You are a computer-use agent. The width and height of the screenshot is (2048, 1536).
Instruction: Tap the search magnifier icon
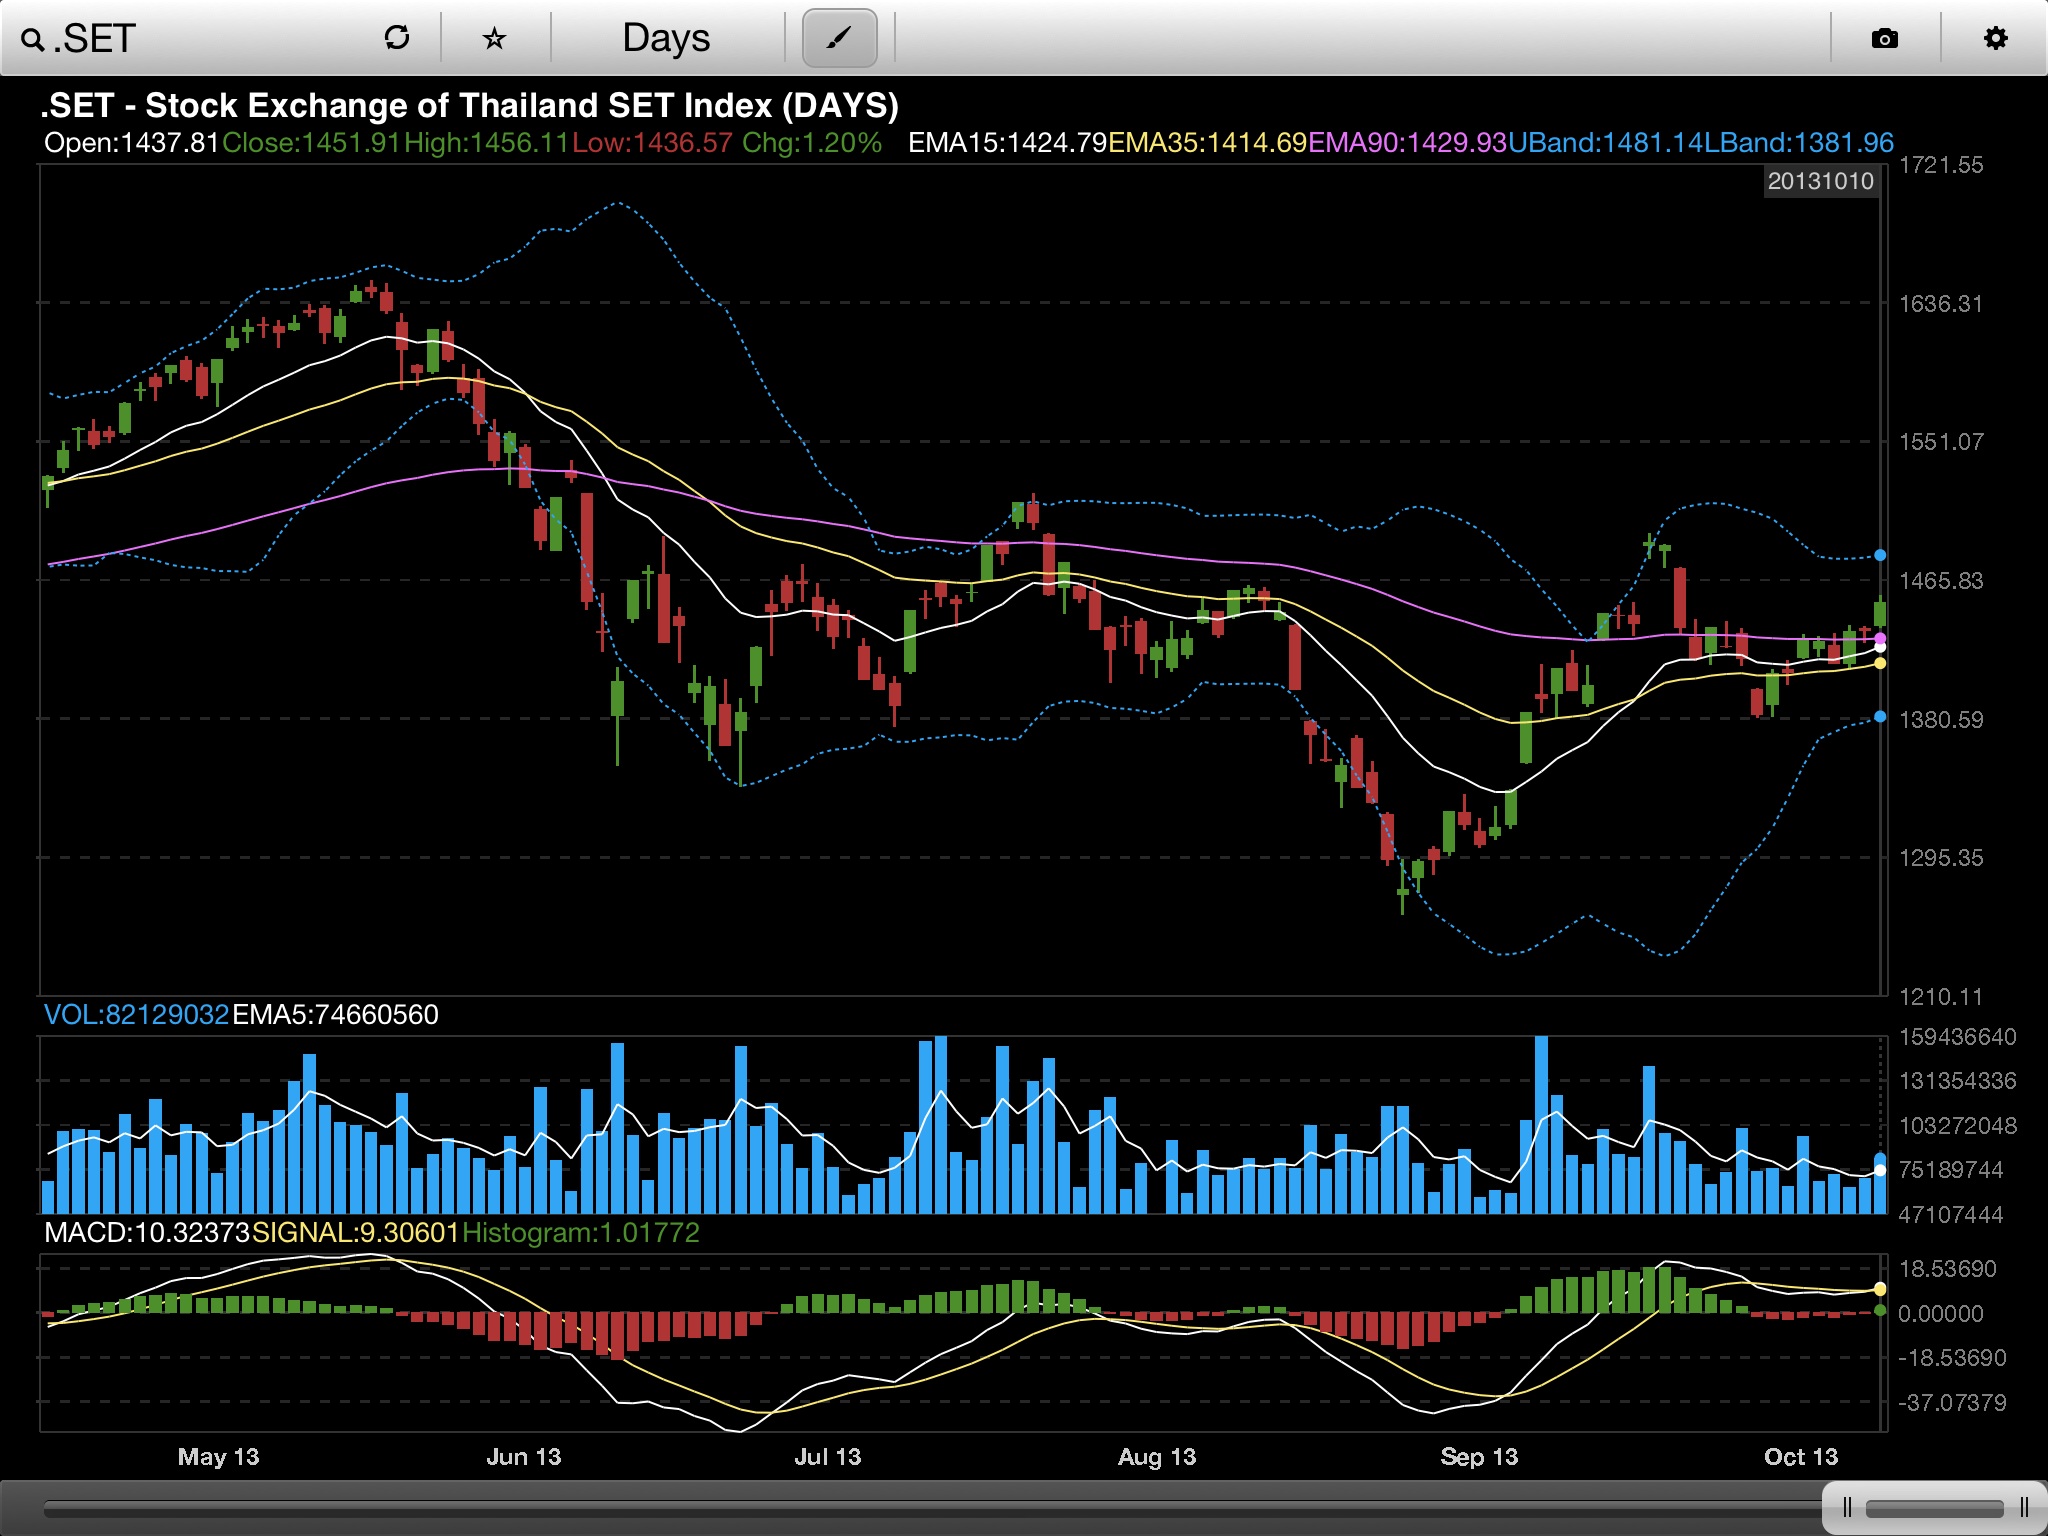tap(33, 40)
